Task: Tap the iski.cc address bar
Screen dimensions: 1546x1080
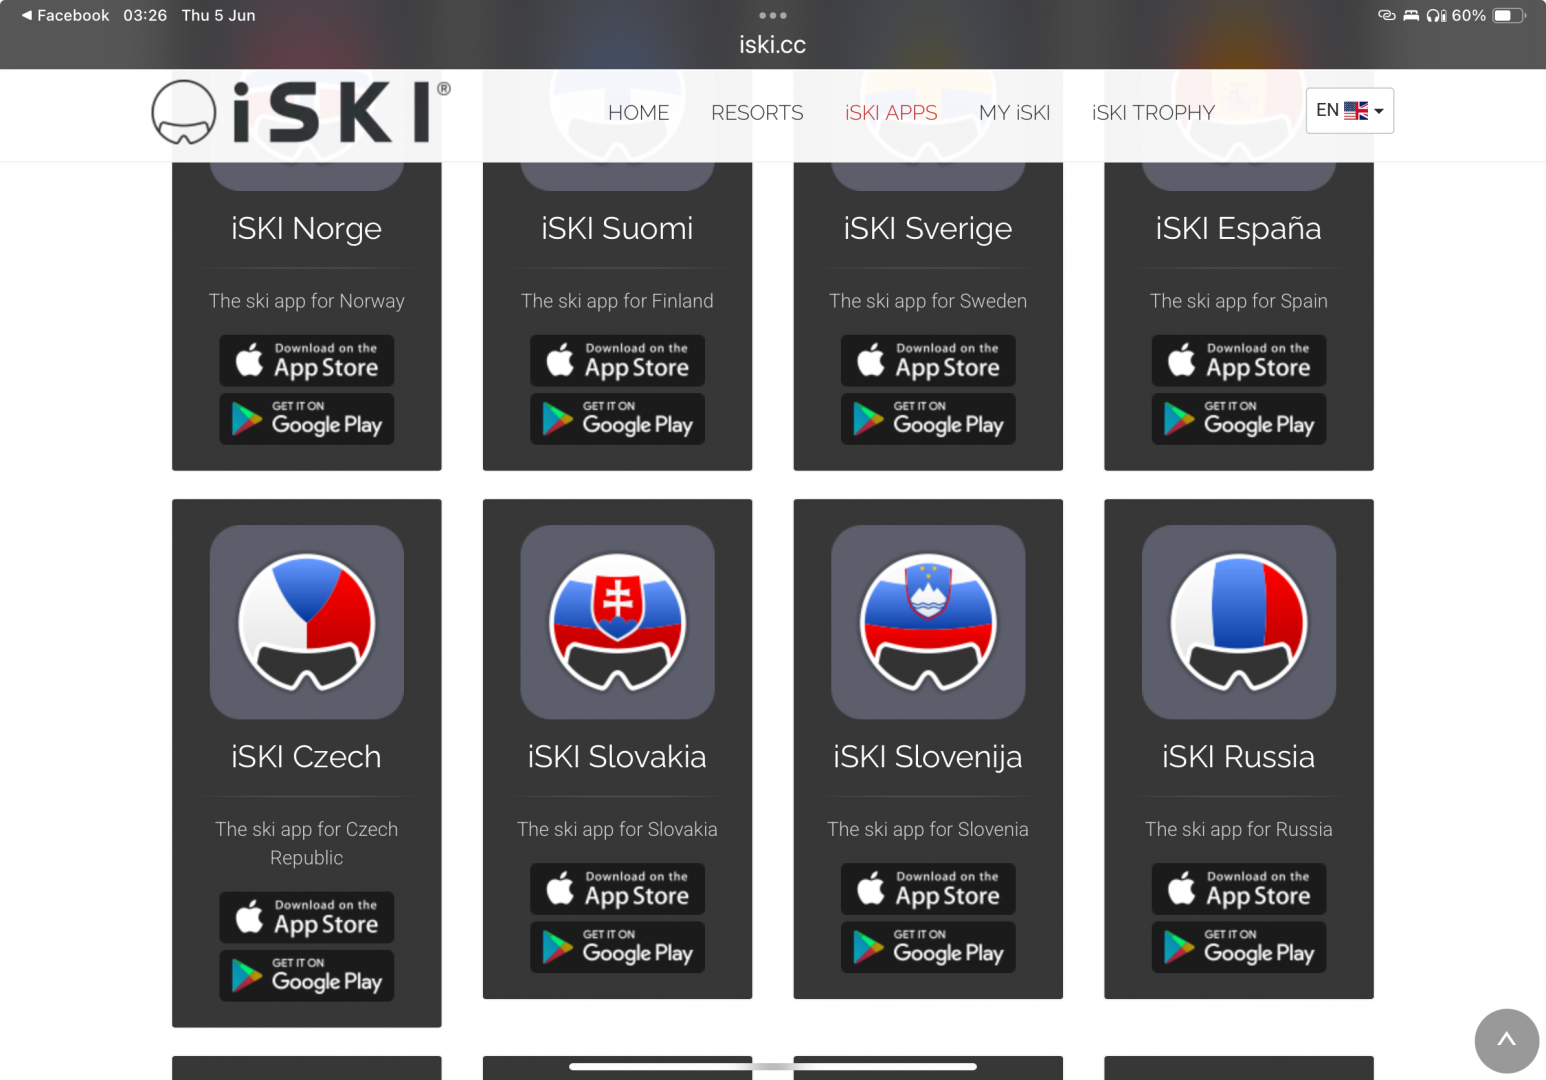Action: [x=773, y=45]
